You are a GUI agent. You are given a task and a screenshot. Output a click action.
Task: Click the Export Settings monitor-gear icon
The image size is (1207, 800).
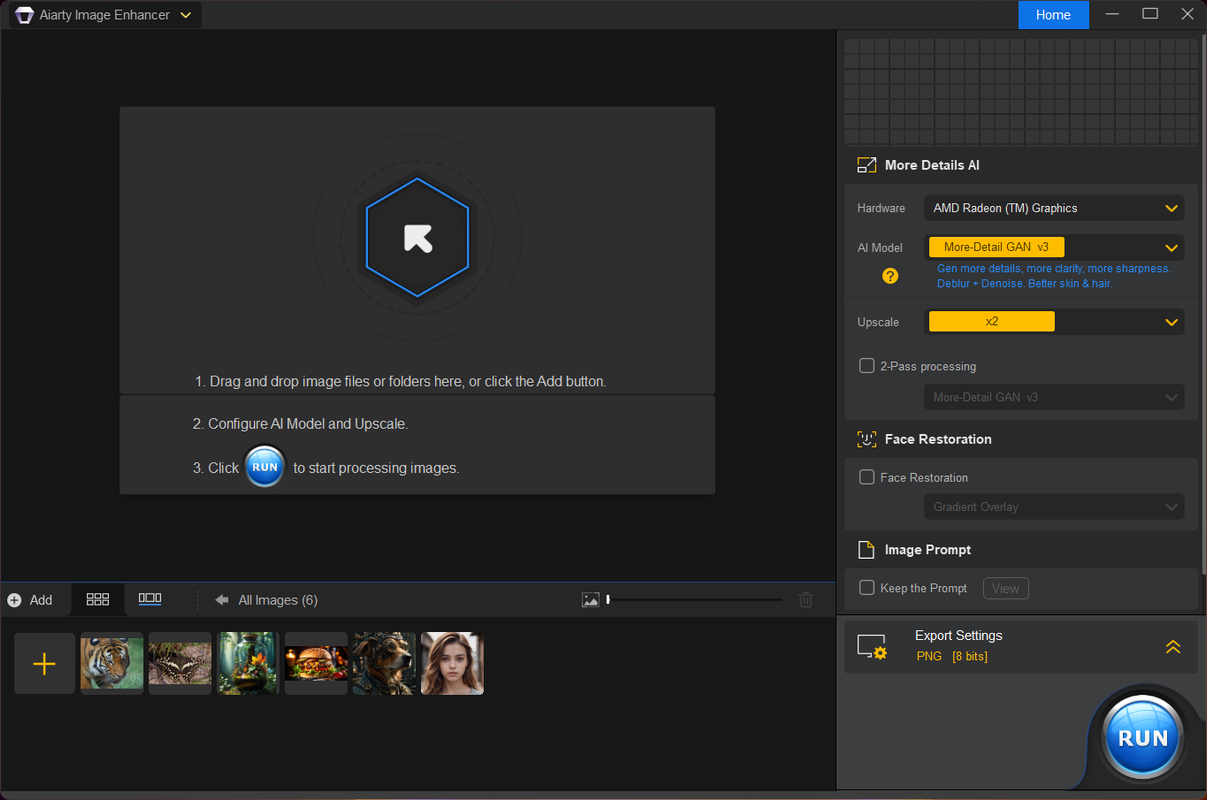click(872, 647)
